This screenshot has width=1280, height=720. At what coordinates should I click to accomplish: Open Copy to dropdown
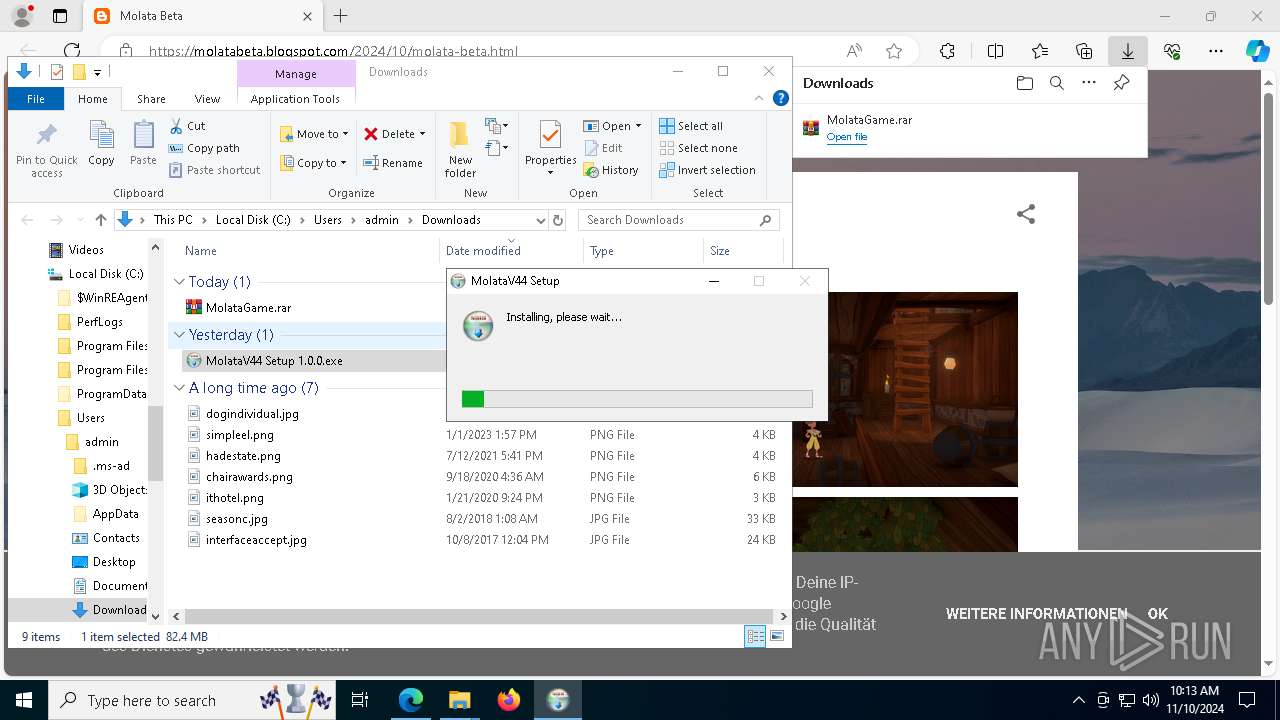313,163
